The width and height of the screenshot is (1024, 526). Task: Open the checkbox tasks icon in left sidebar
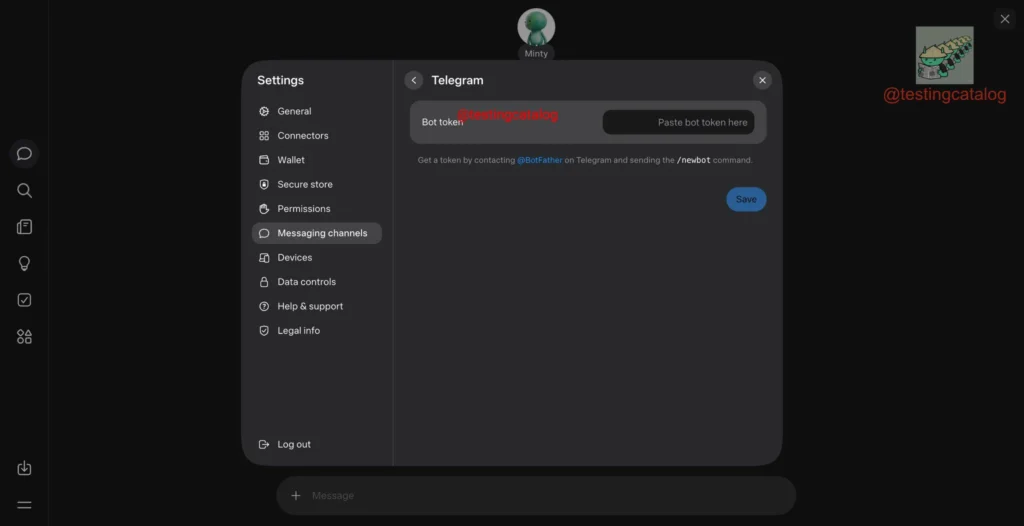(x=24, y=300)
